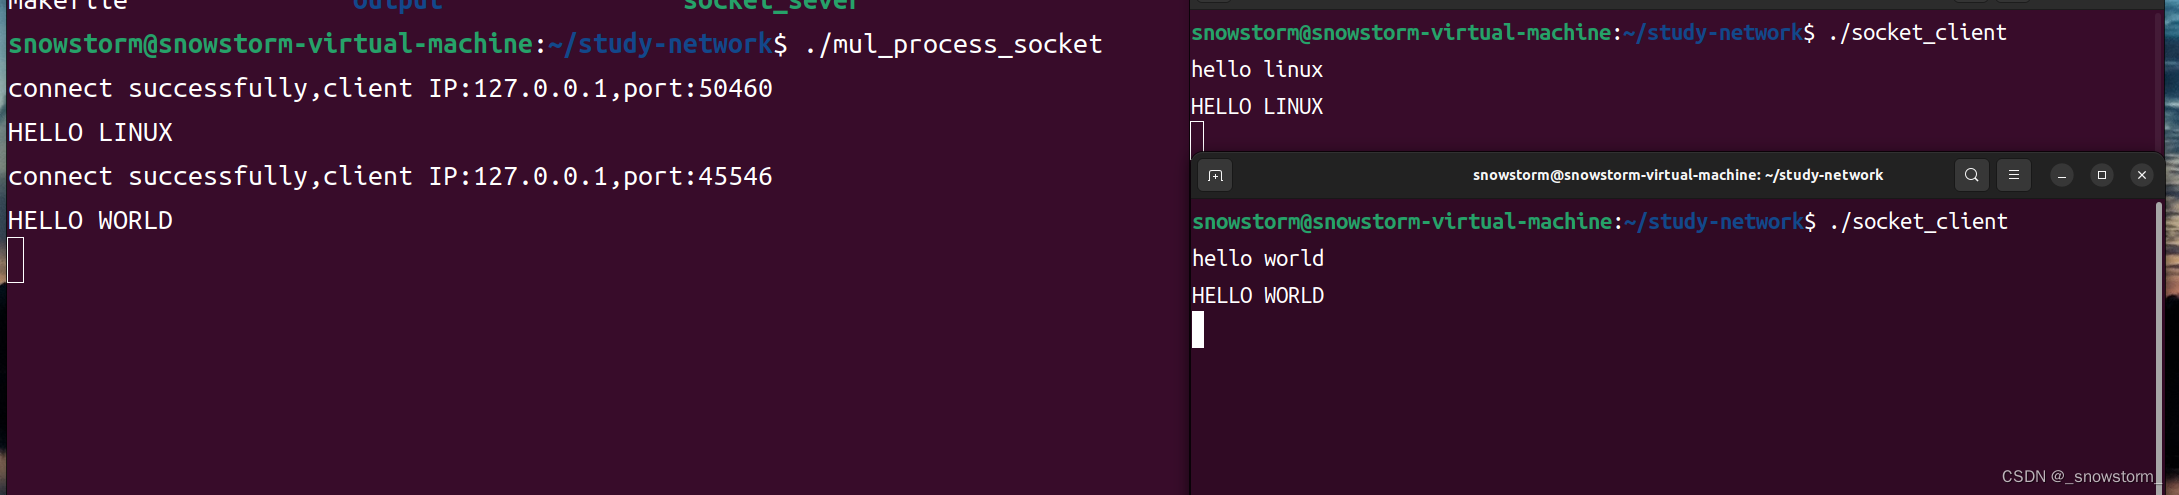Open terminal search with magnifier icon

point(1971,175)
